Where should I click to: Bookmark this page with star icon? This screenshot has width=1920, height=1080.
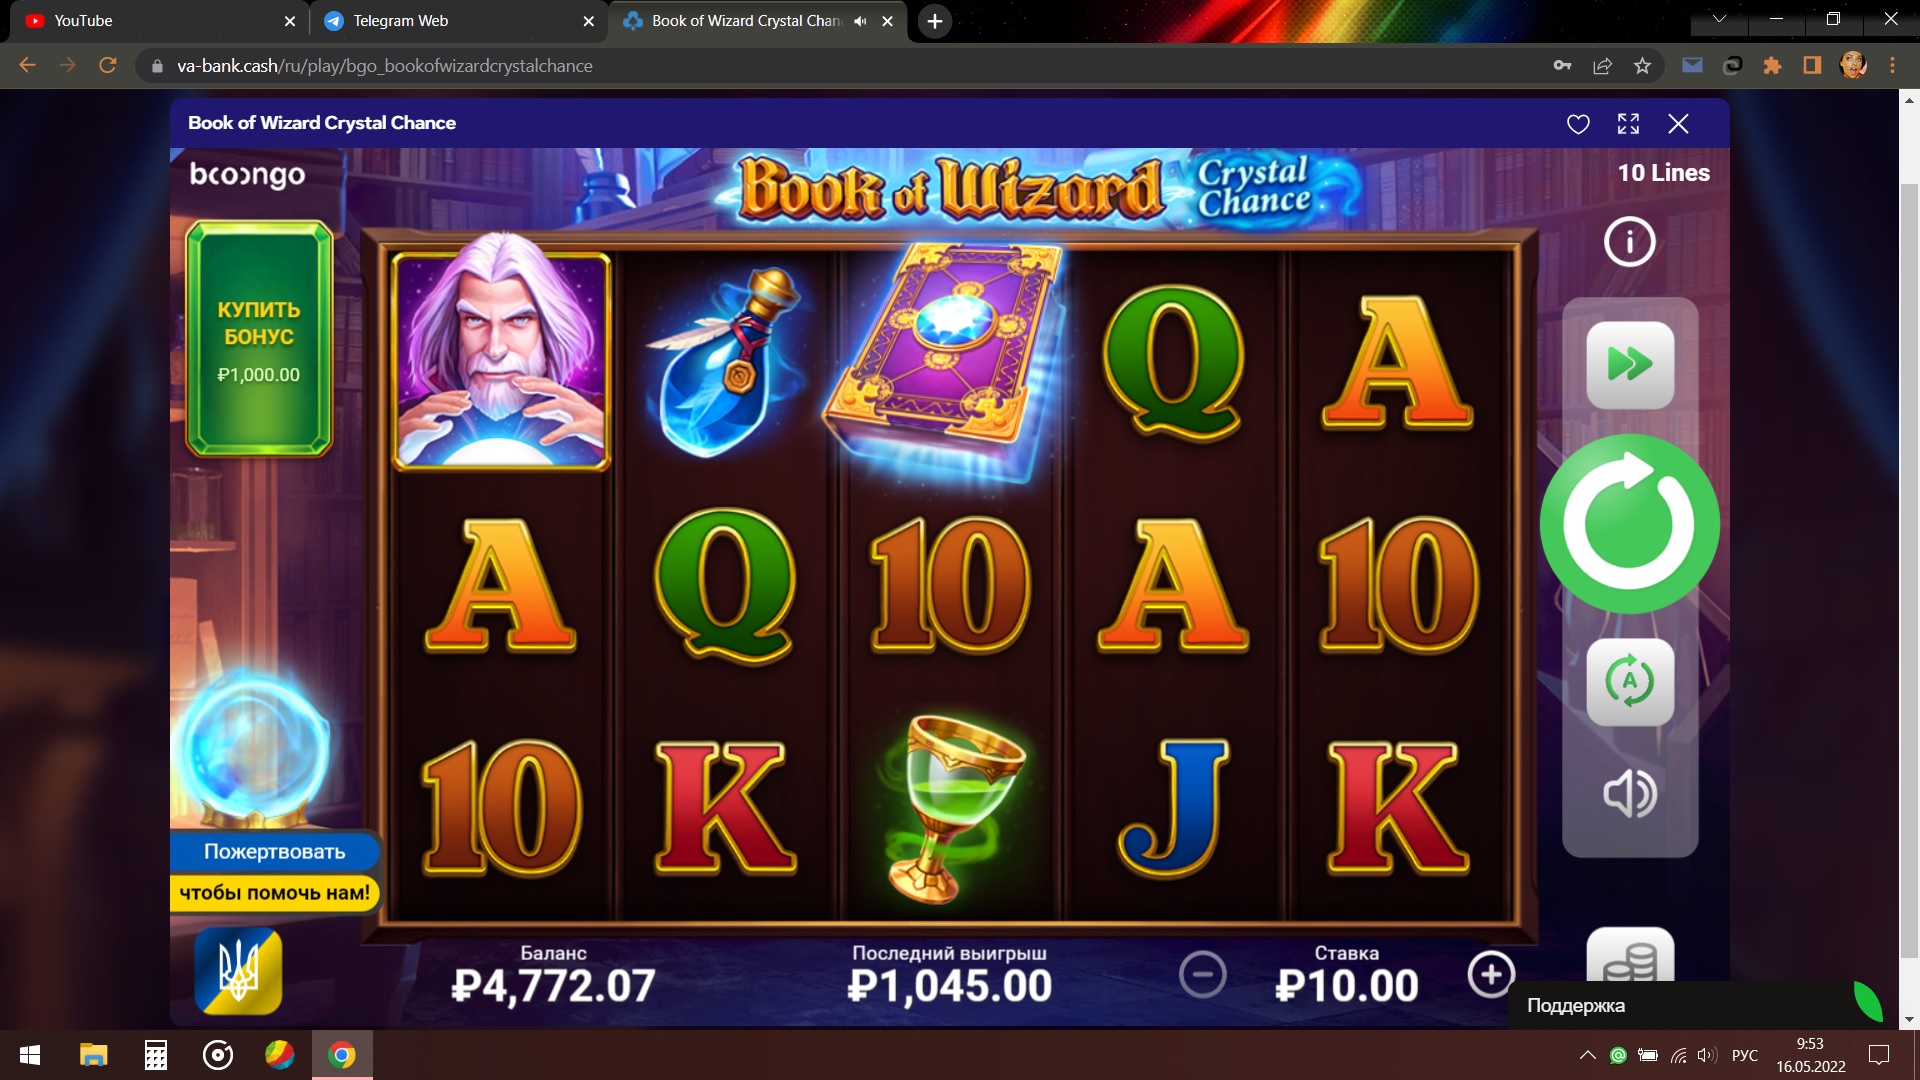tap(1642, 66)
